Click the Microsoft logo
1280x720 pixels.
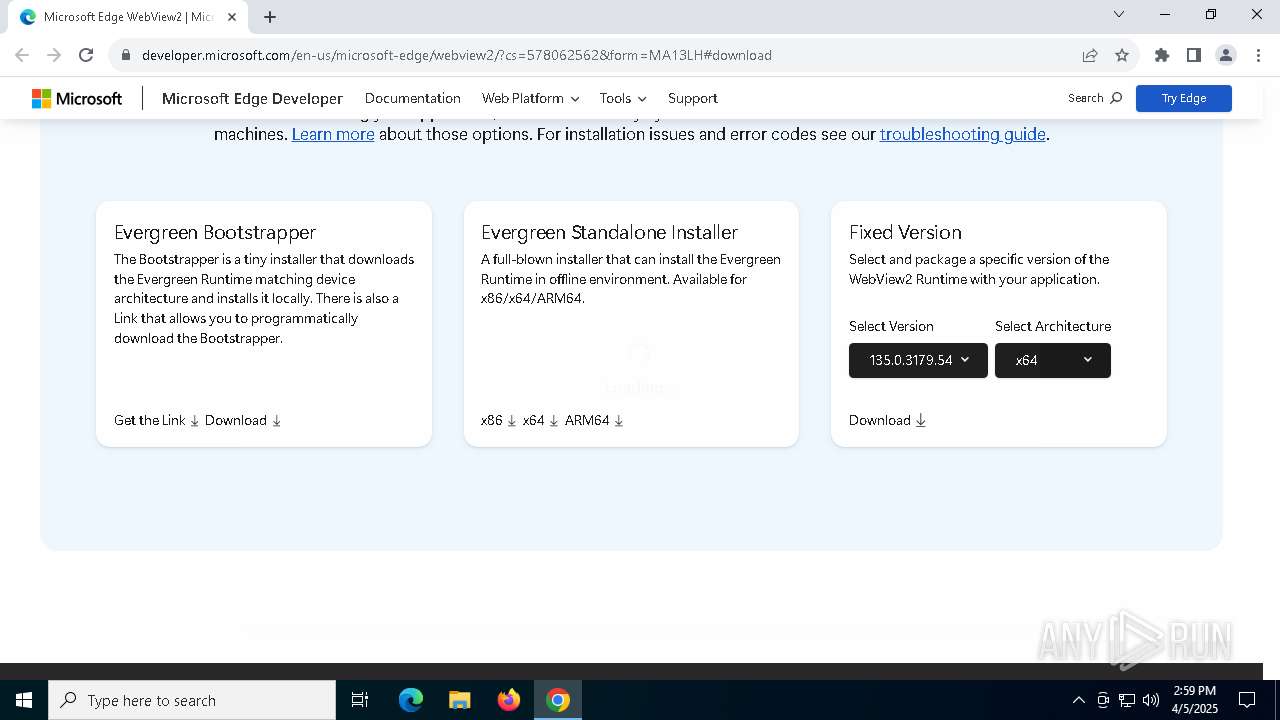click(x=77, y=98)
